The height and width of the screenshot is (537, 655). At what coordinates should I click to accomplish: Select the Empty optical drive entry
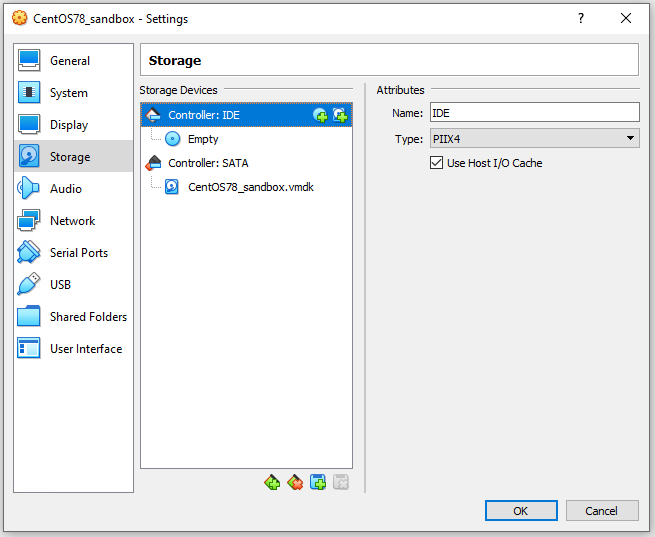(x=202, y=139)
